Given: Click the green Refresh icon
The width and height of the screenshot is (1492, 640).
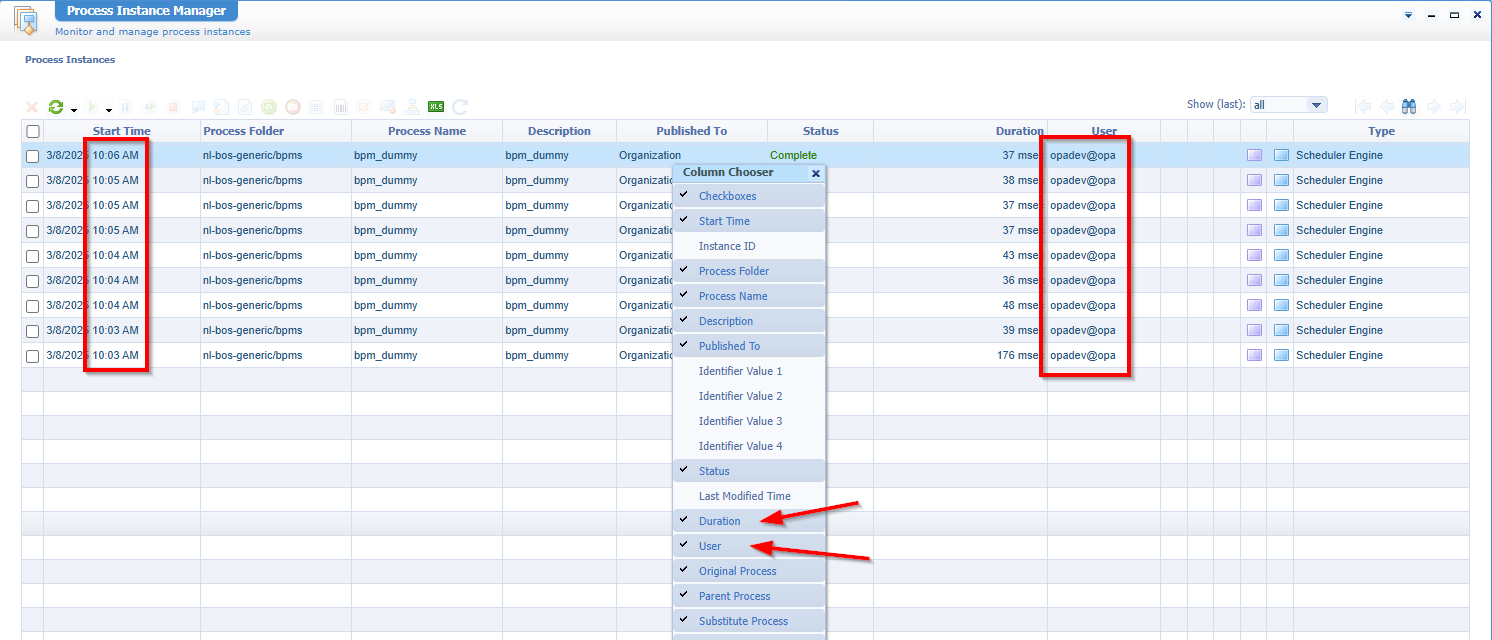Looking at the screenshot, I should tap(56, 107).
